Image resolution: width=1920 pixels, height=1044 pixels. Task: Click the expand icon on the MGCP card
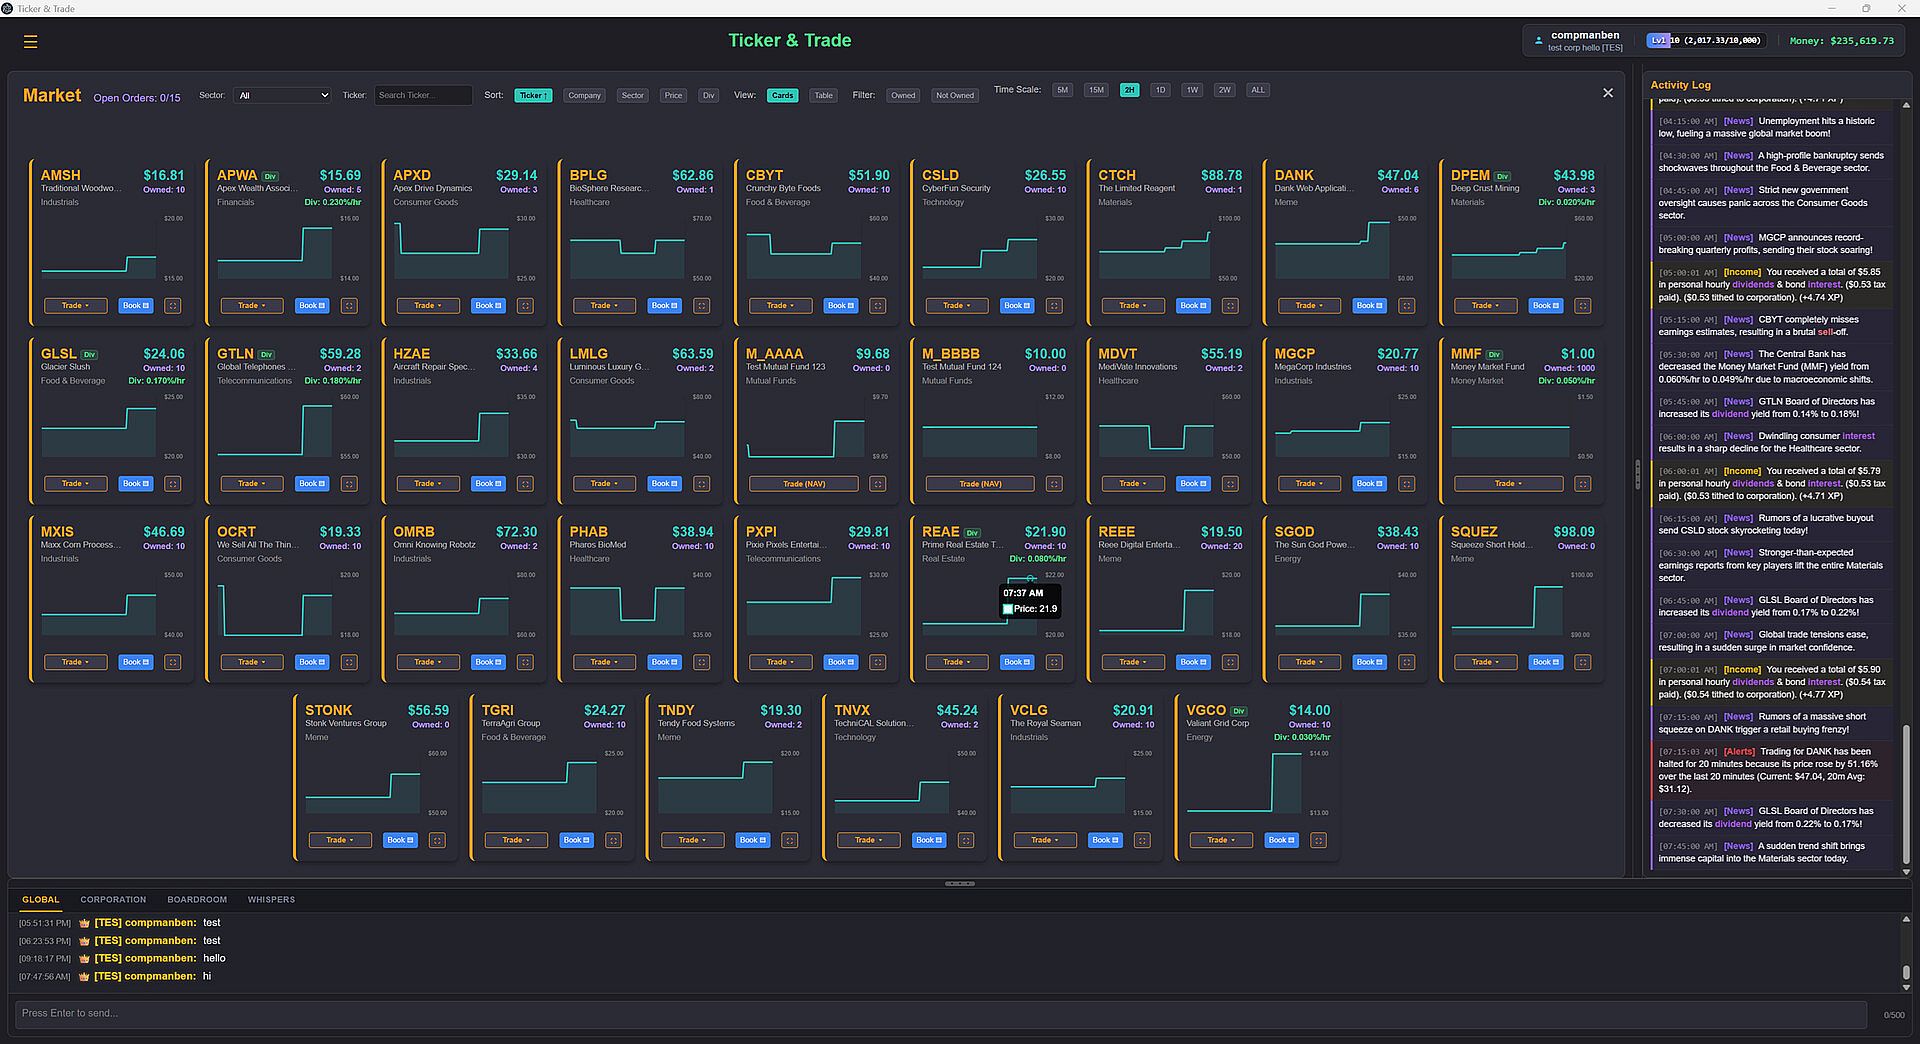coord(1407,484)
